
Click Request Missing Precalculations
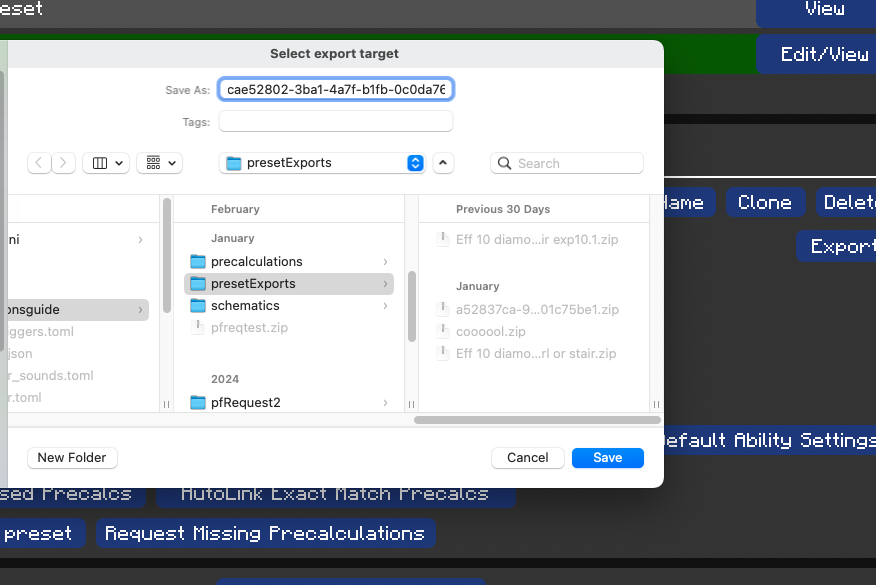pyautogui.click(x=265, y=533)
